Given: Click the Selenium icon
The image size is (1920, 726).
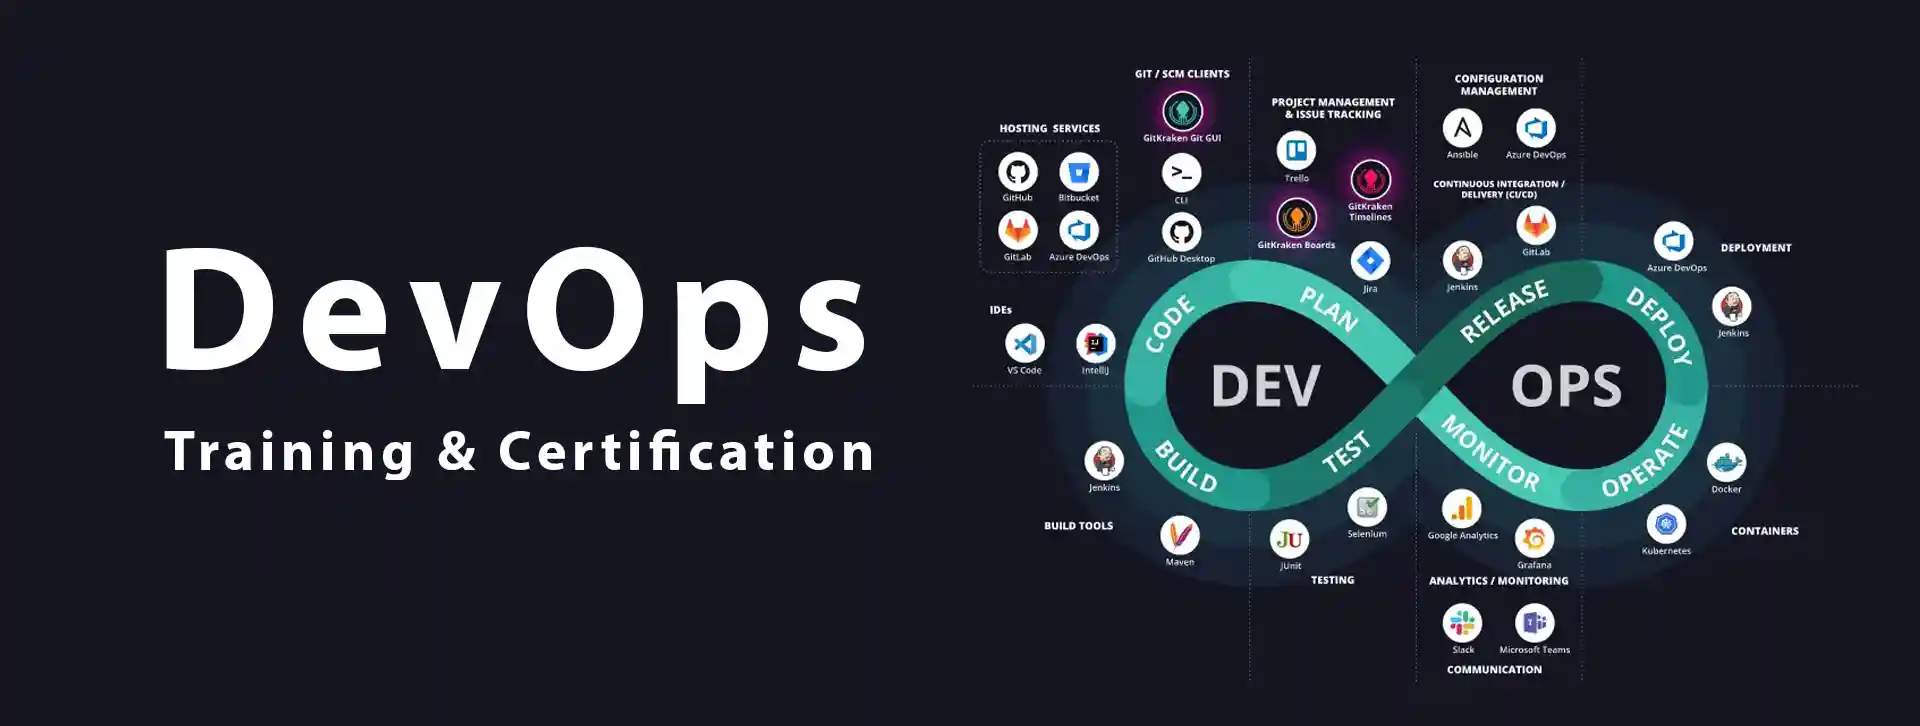Looking at the screenshot, I should tap(1367, 507).
